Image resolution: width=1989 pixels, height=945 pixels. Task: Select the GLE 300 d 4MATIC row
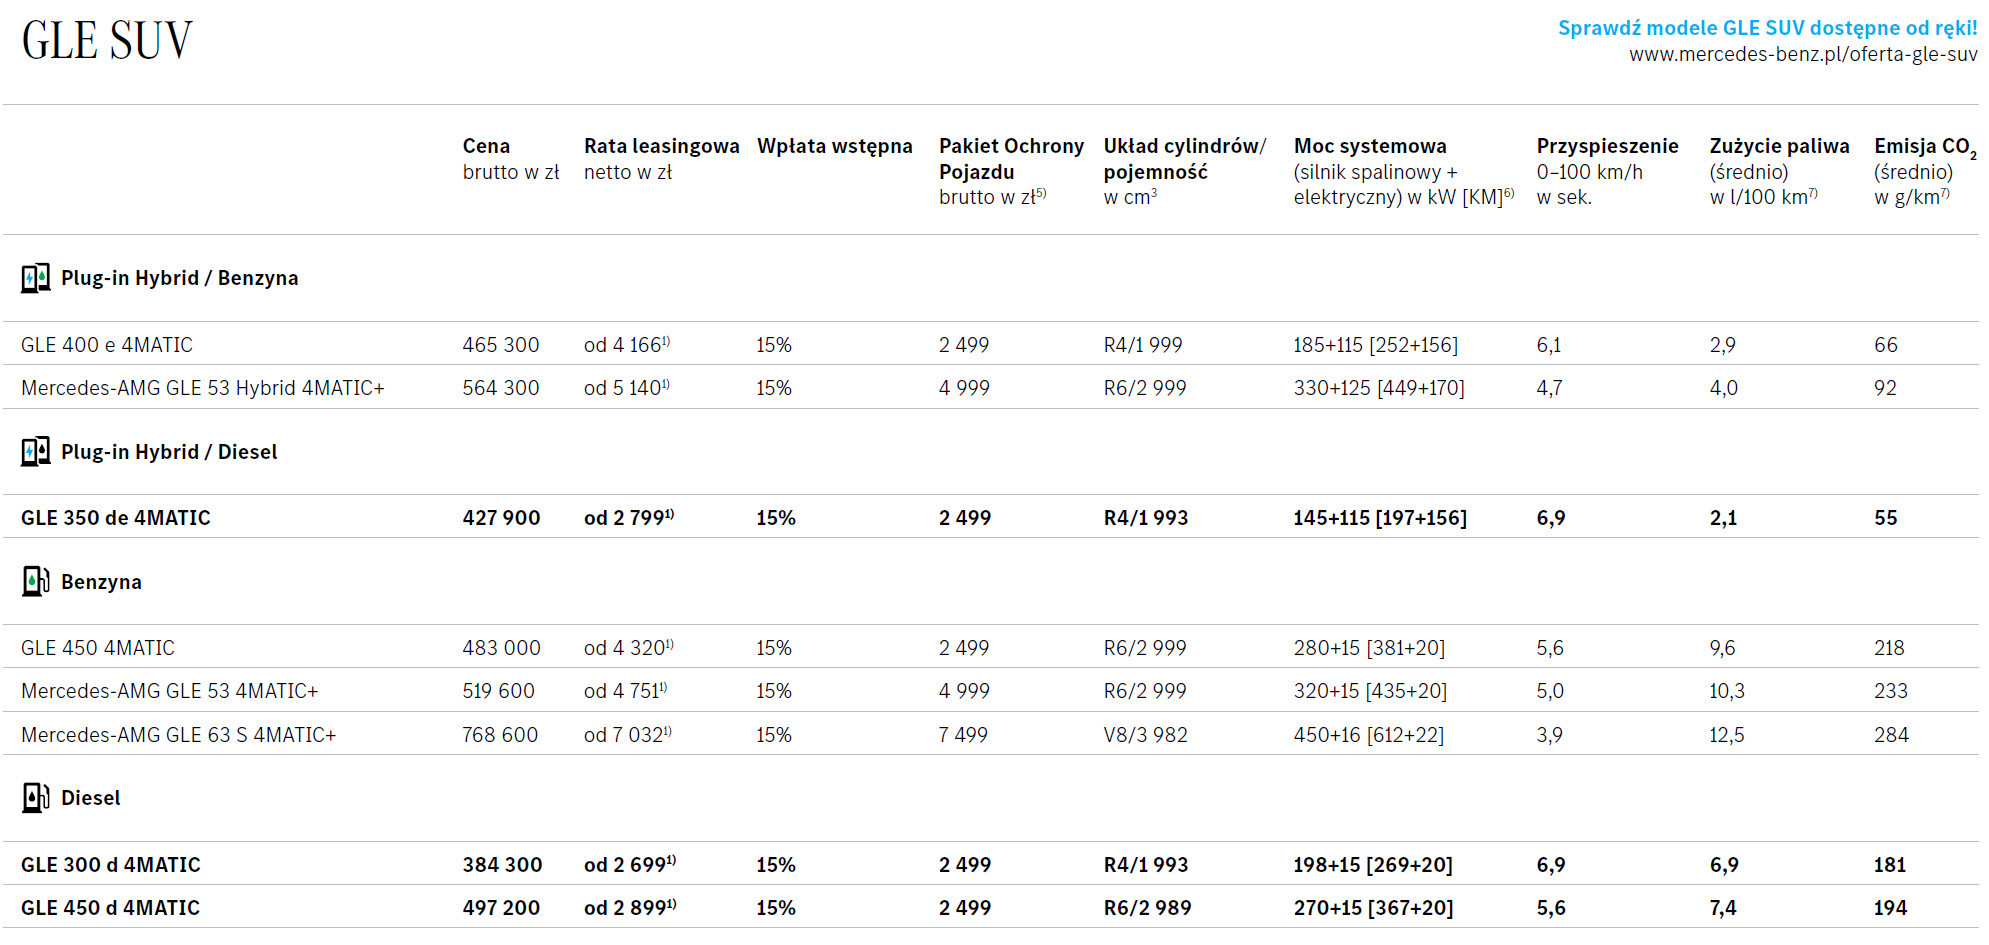(111, 865)
